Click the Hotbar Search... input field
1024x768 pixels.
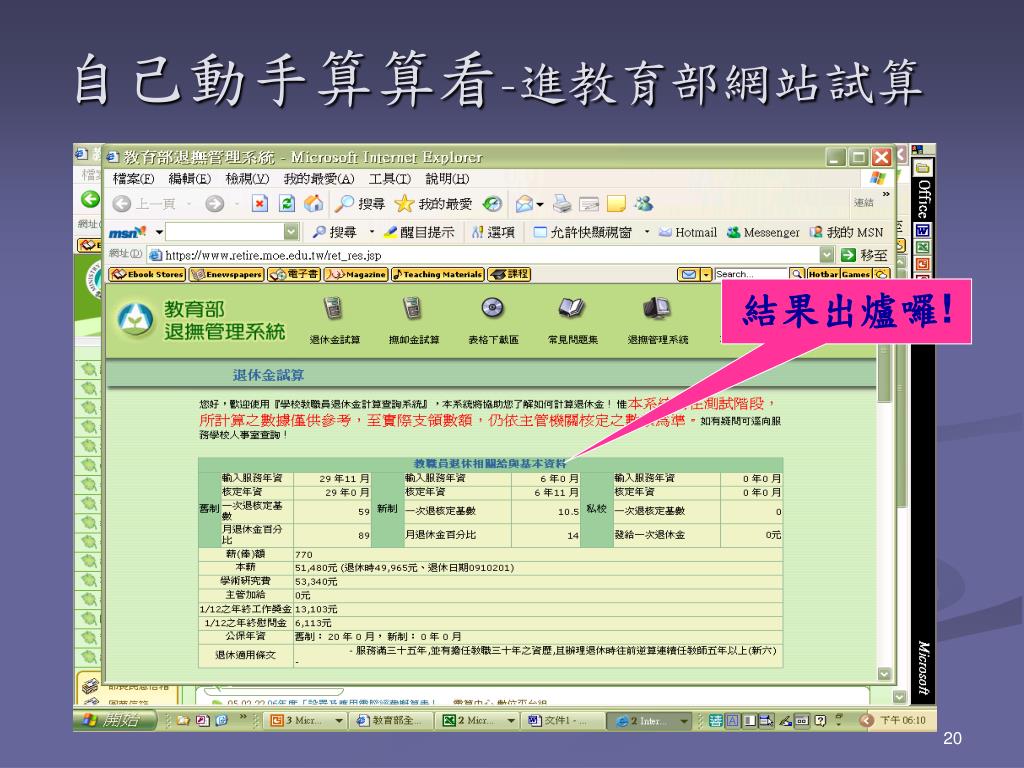pyautogui.click(x=750, y=274)
